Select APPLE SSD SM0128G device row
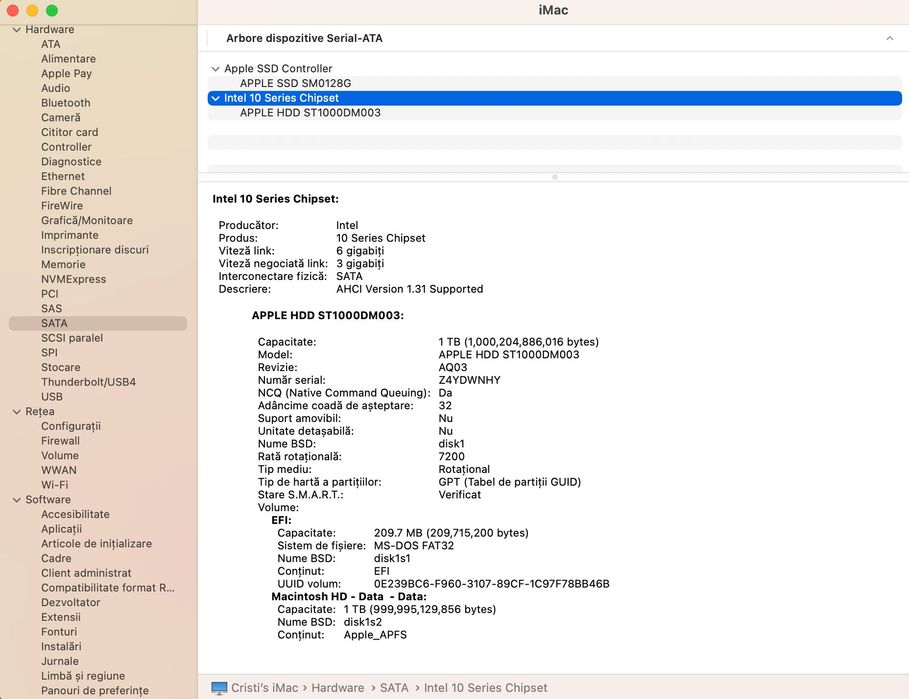 [x=555, y=83]
